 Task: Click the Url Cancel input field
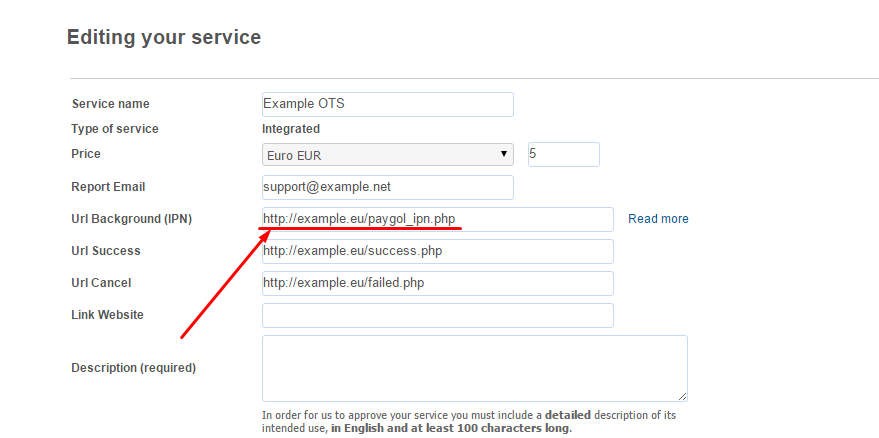(437, 283)
